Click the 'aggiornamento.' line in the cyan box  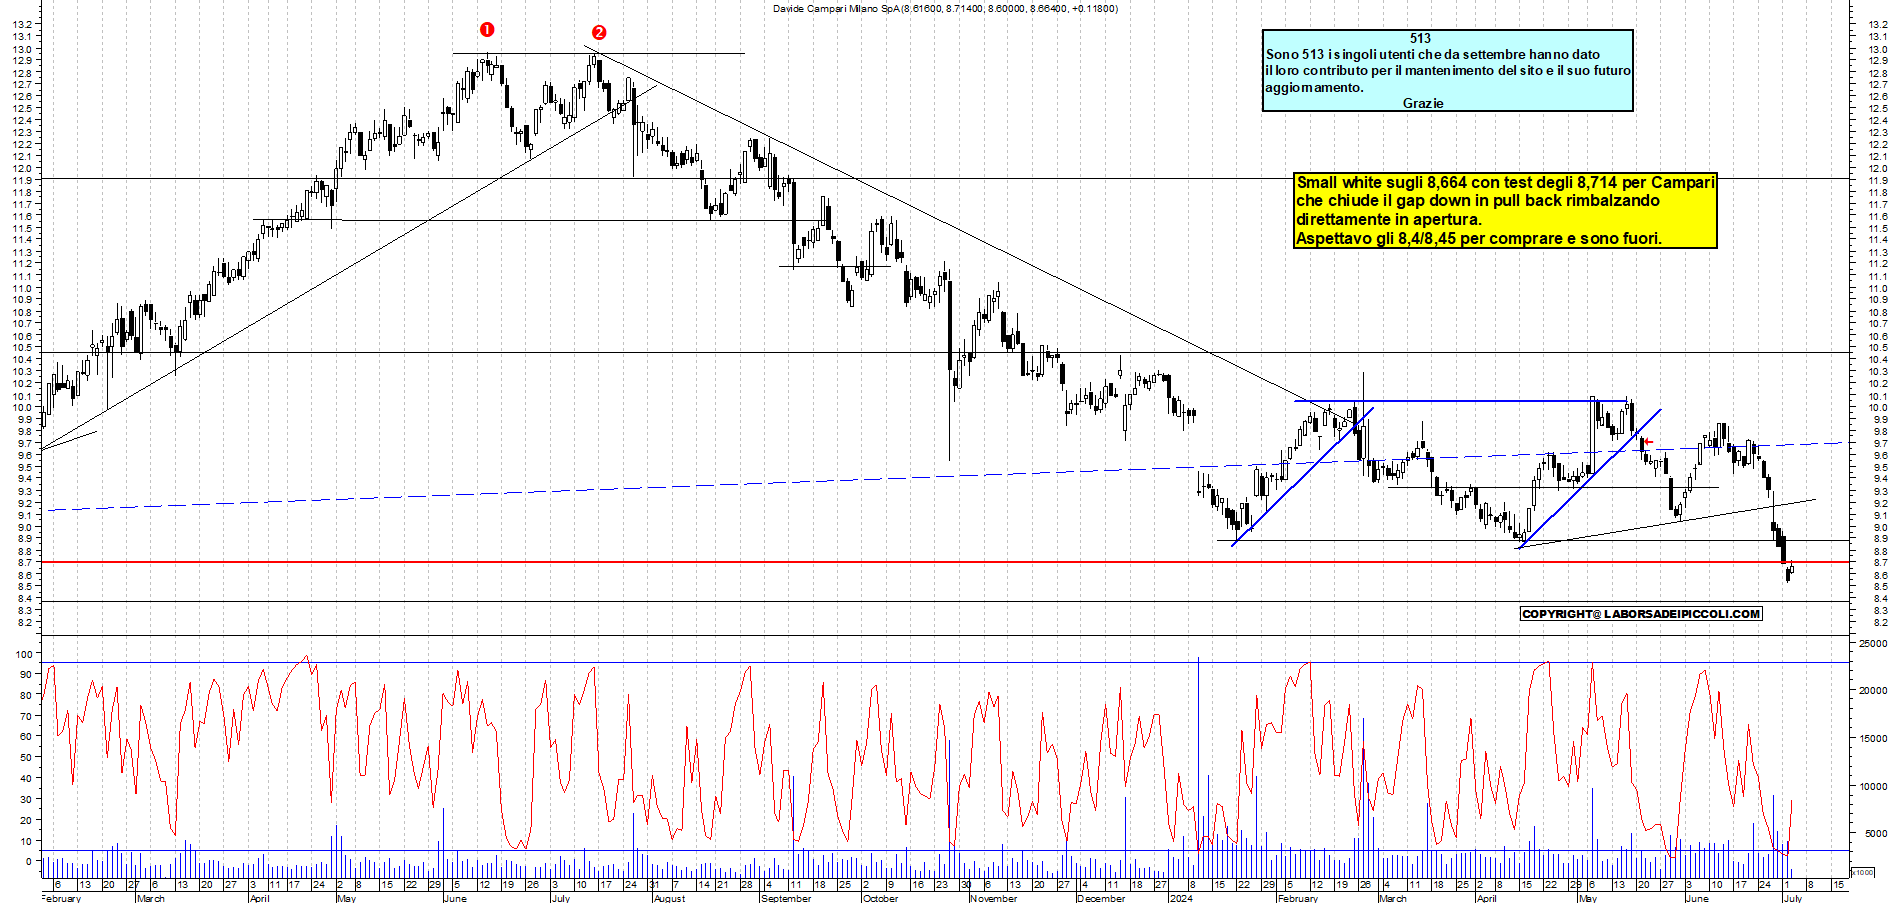(x=1314, y=87)
